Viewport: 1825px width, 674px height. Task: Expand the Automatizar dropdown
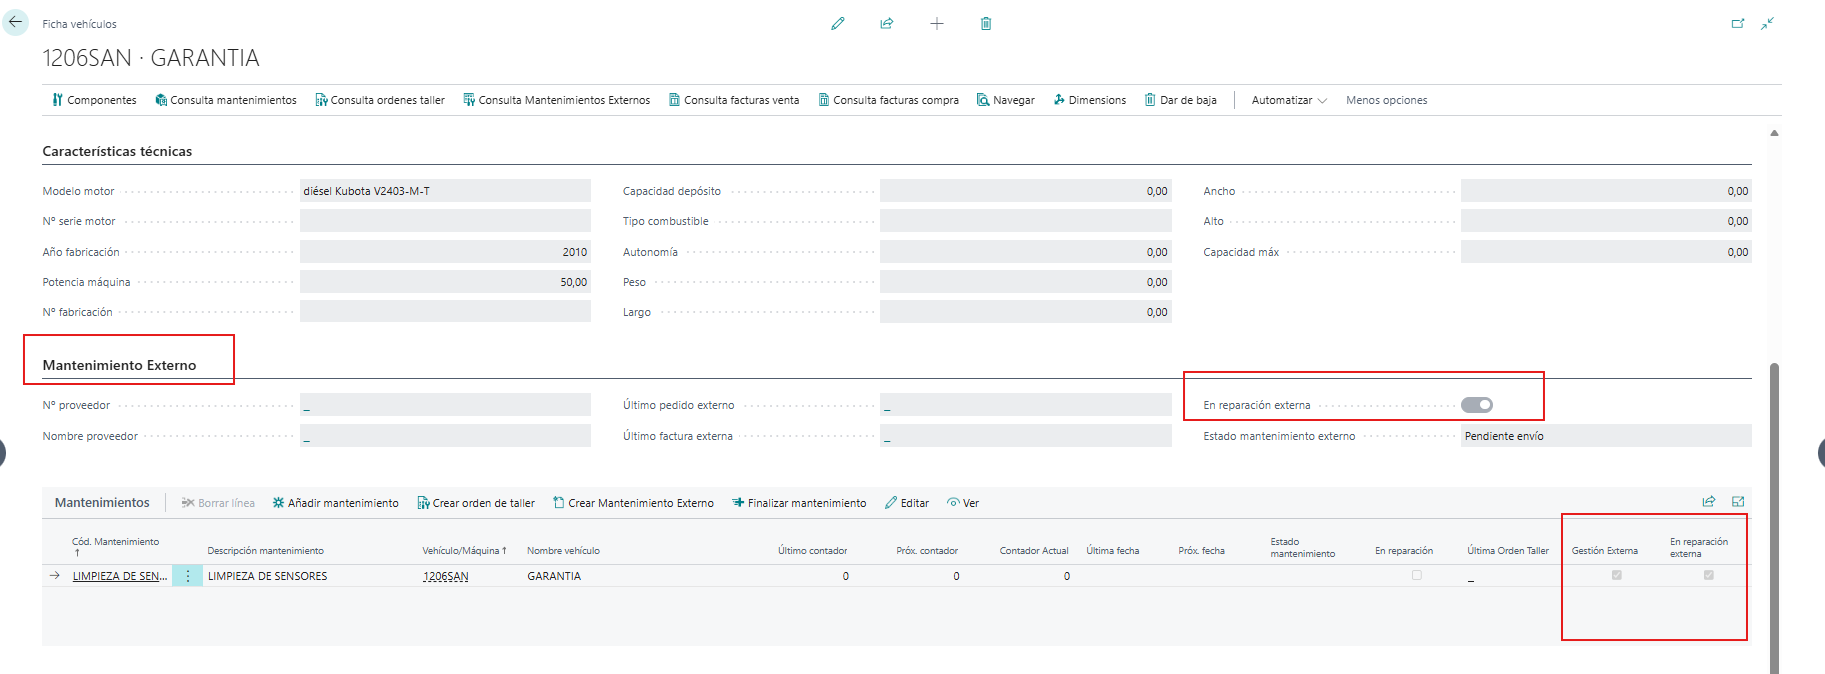(1289, 100)
